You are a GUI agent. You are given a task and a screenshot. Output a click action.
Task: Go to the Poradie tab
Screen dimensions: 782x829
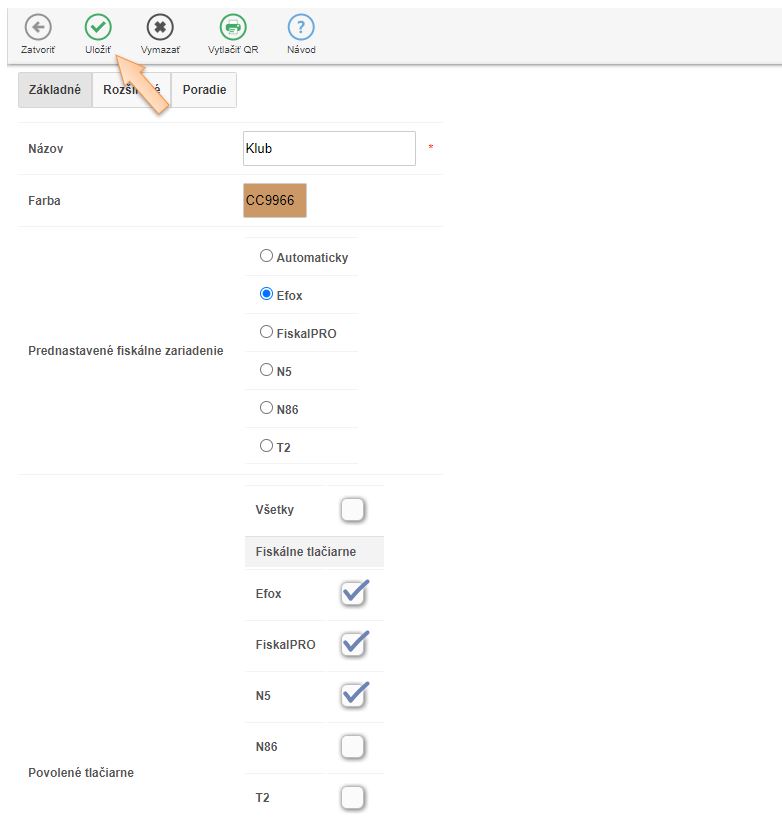coord(204,90)
